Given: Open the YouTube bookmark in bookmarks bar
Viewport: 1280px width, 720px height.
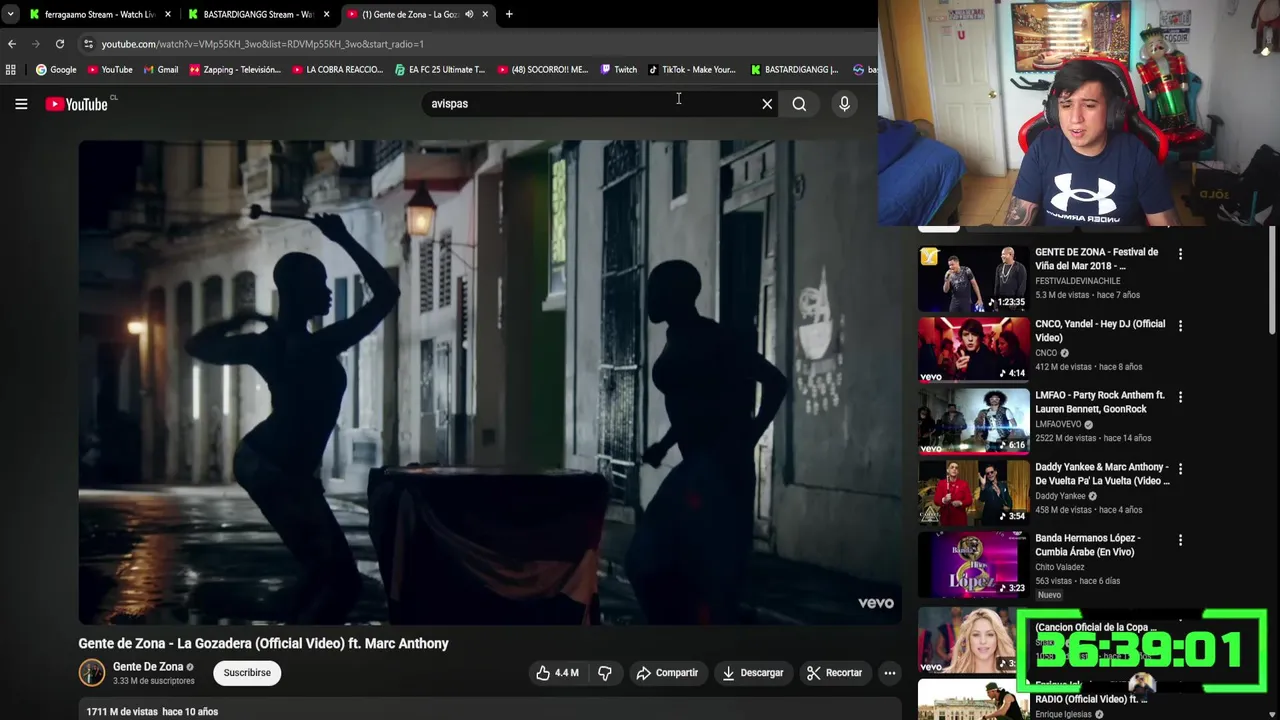Looking at the screenshot, I should [110, 70].
